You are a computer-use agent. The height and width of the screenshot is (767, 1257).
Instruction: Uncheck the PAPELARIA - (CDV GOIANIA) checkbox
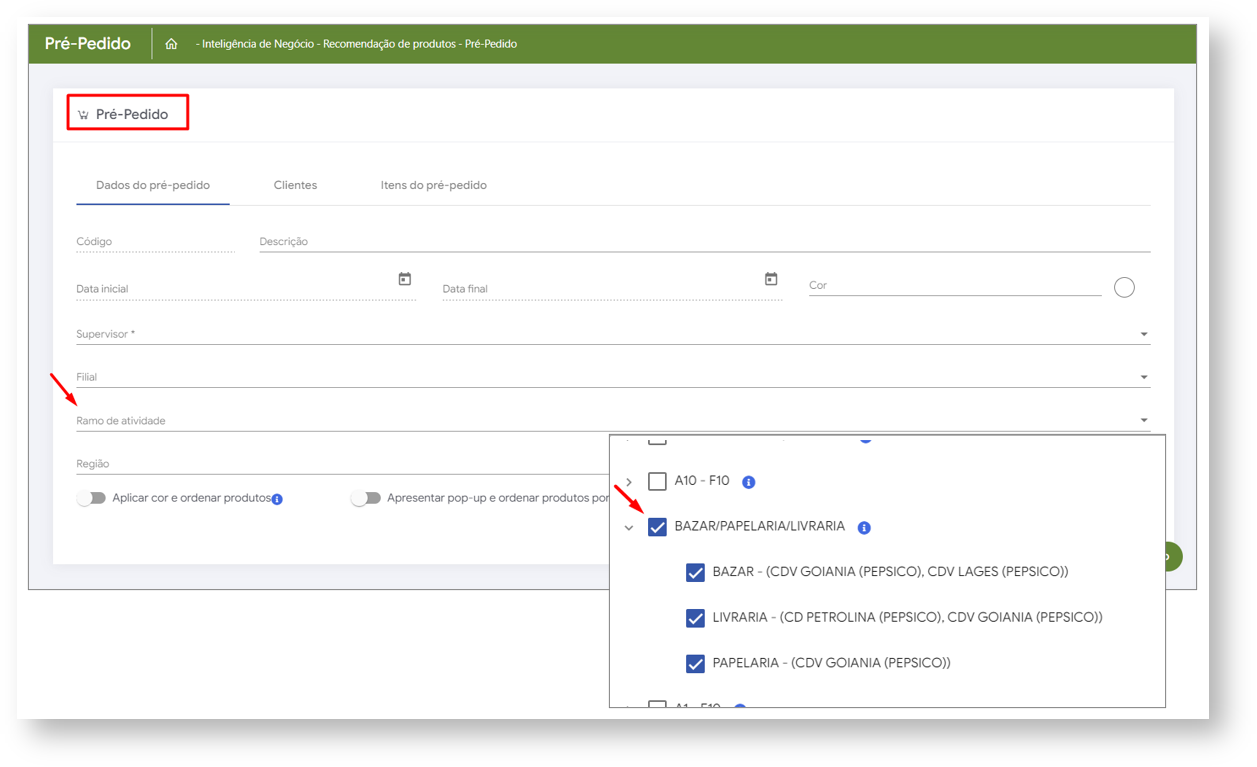[x=695, y=663]
